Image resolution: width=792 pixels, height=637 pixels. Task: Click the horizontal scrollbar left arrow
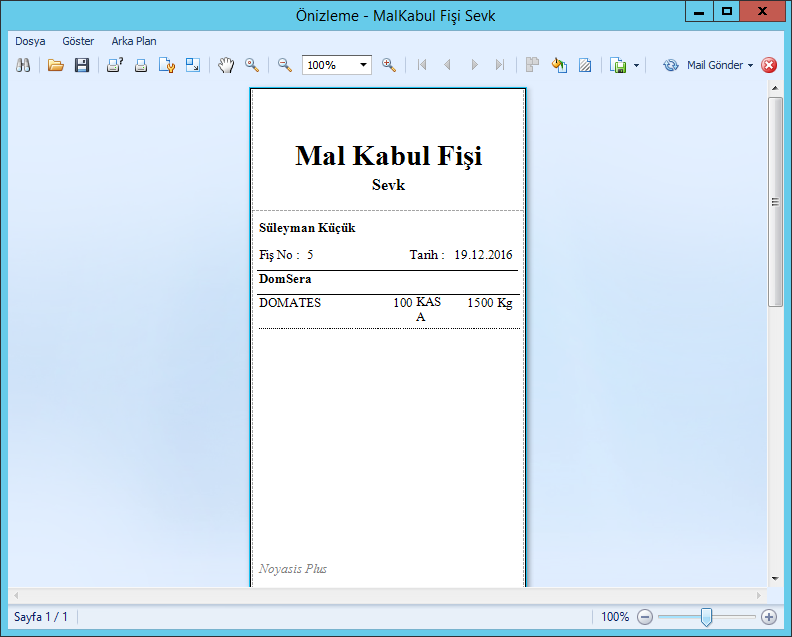16,596
